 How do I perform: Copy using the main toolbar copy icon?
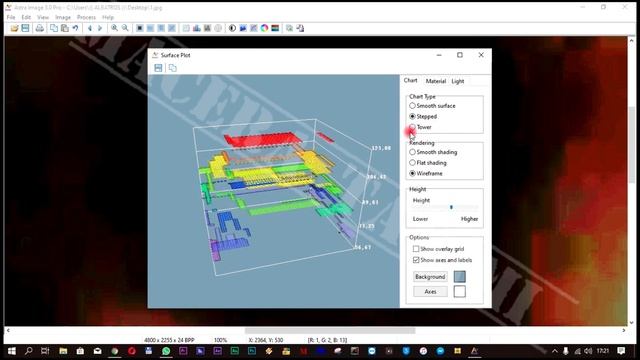54,28
